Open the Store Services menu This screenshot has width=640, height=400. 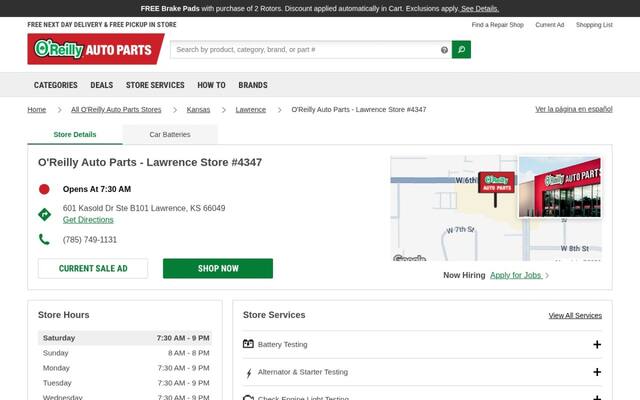[x=155, y=85]
